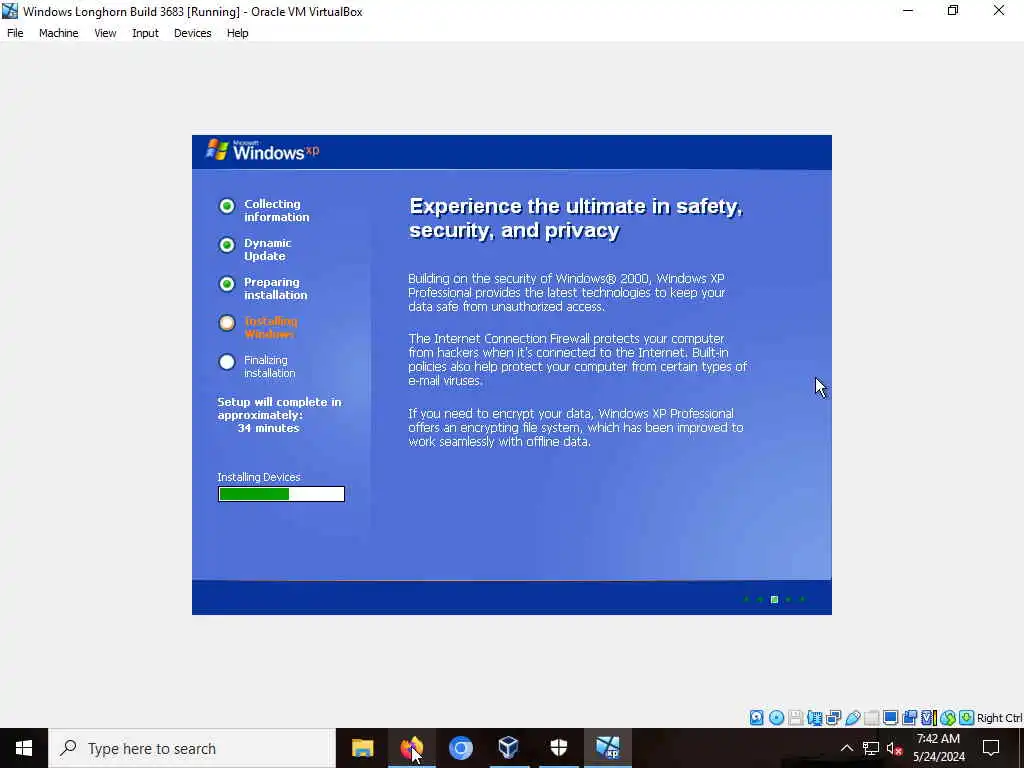This screenshot has width=1024, height=768.
Task: Click the orange 'Installing Windows' step label
Action: (270, 328)
